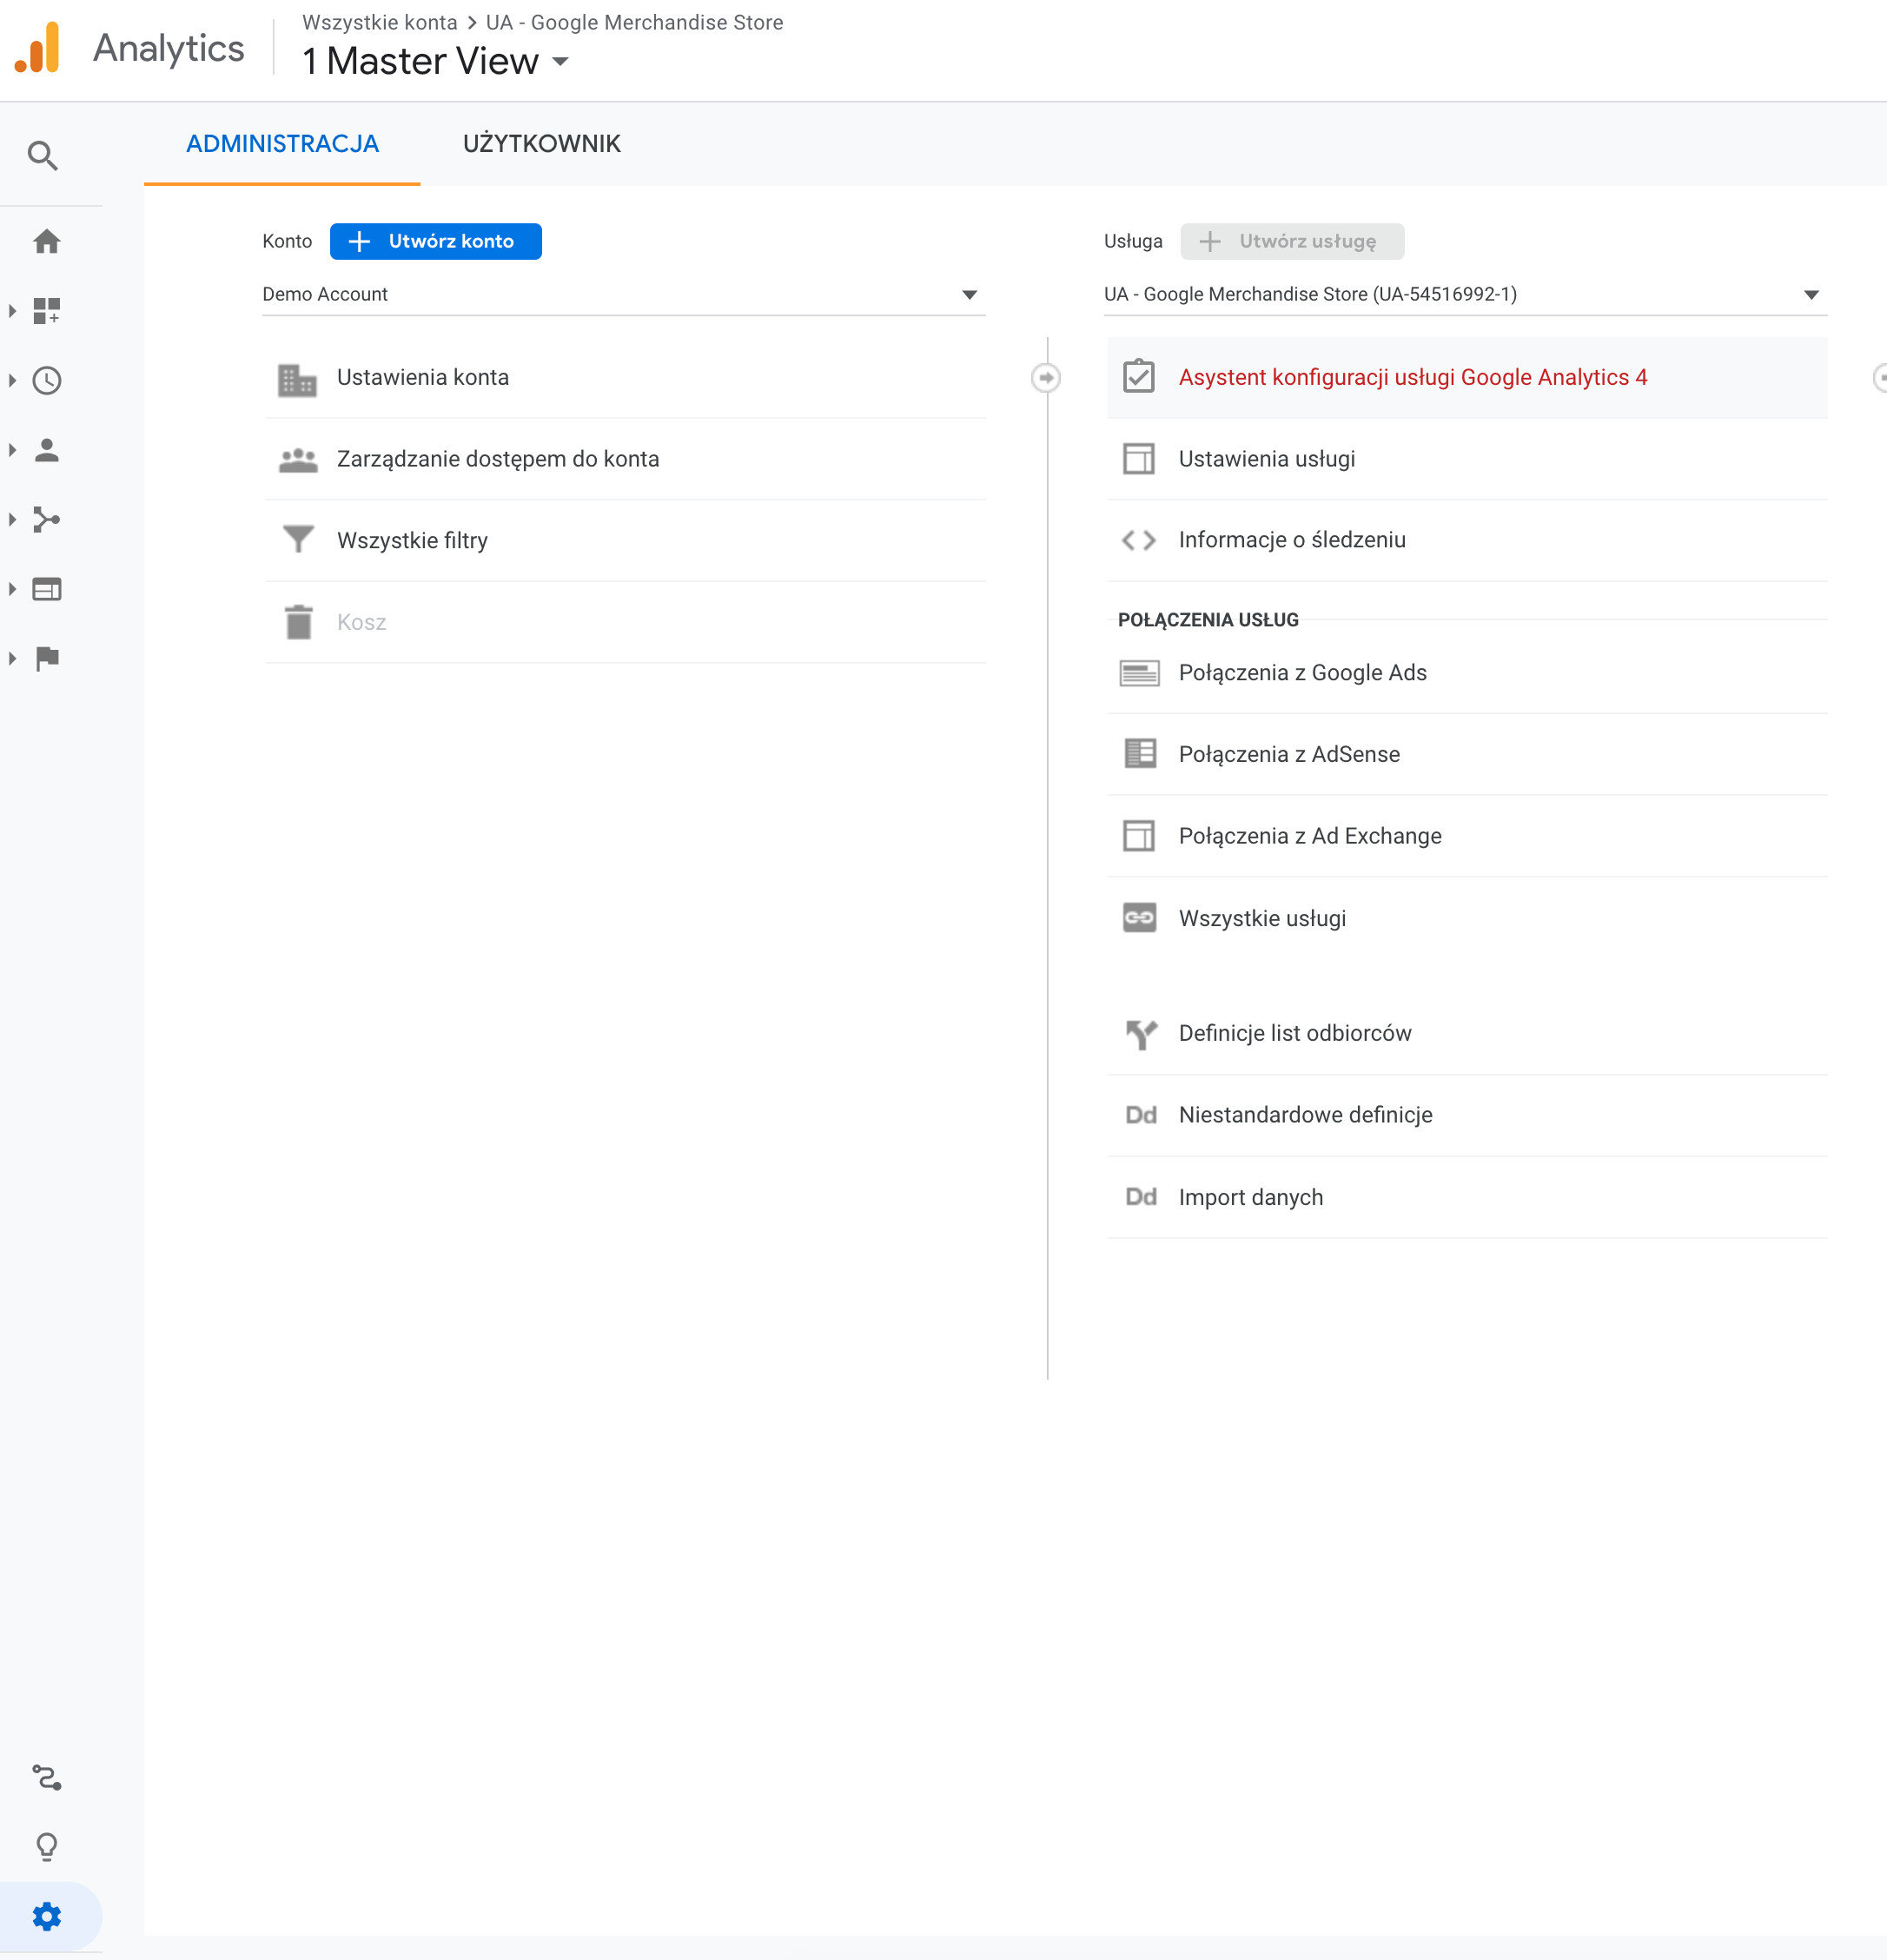Click the Analytics logo icon
Viewport: 1887px width, 1960px height.
38,48
